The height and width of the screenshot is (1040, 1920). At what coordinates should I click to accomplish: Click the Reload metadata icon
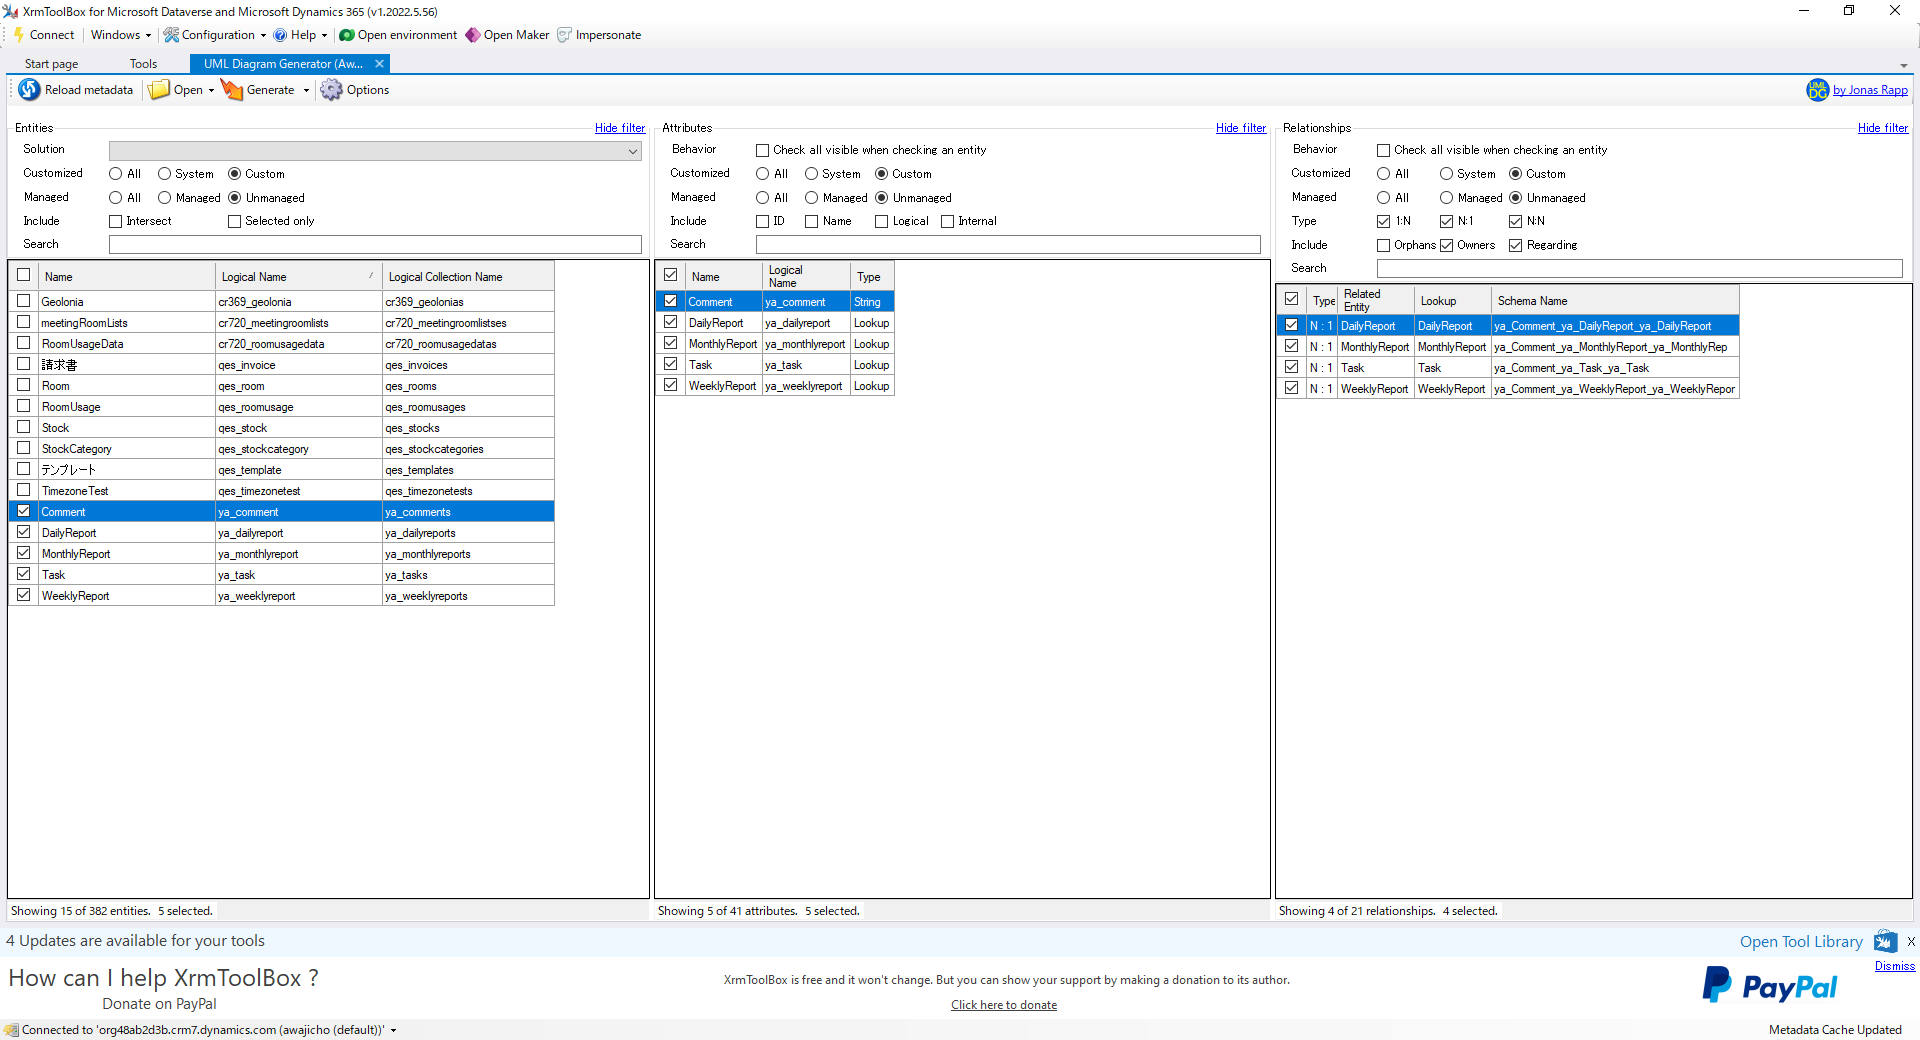coord(29,90)
